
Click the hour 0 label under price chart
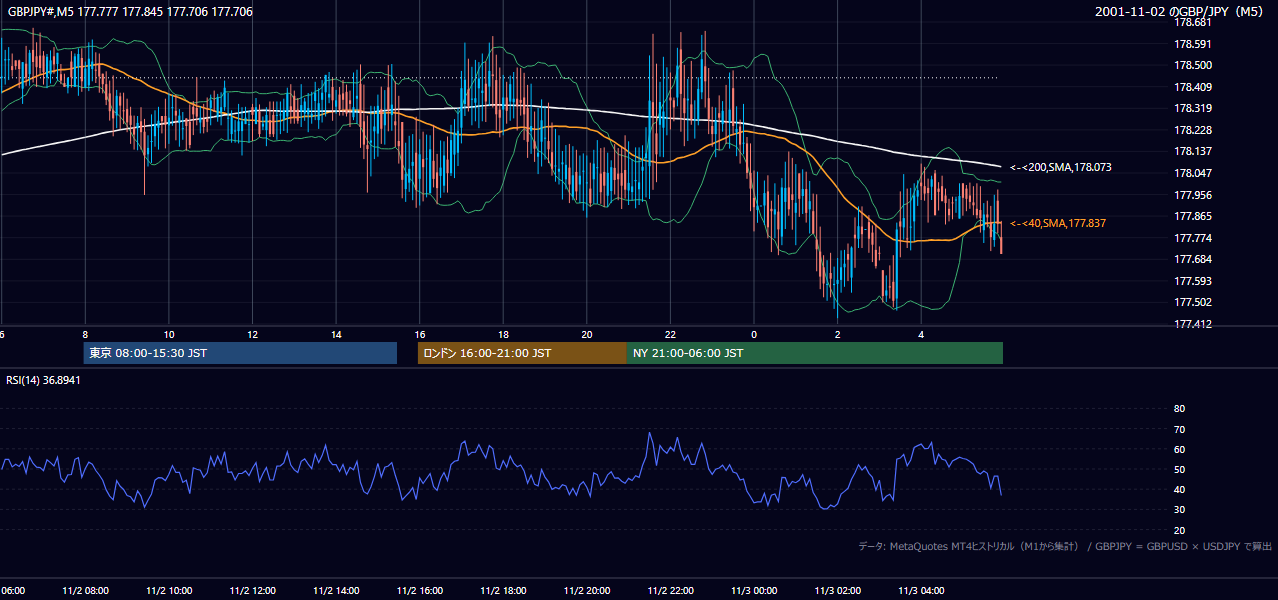point(754,334)
